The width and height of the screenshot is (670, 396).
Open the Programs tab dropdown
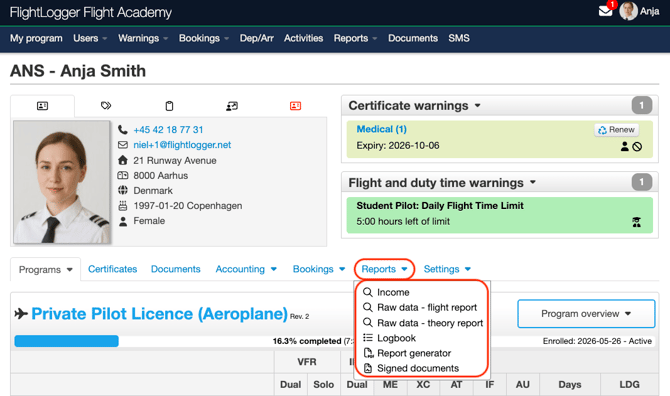point(45,270)
